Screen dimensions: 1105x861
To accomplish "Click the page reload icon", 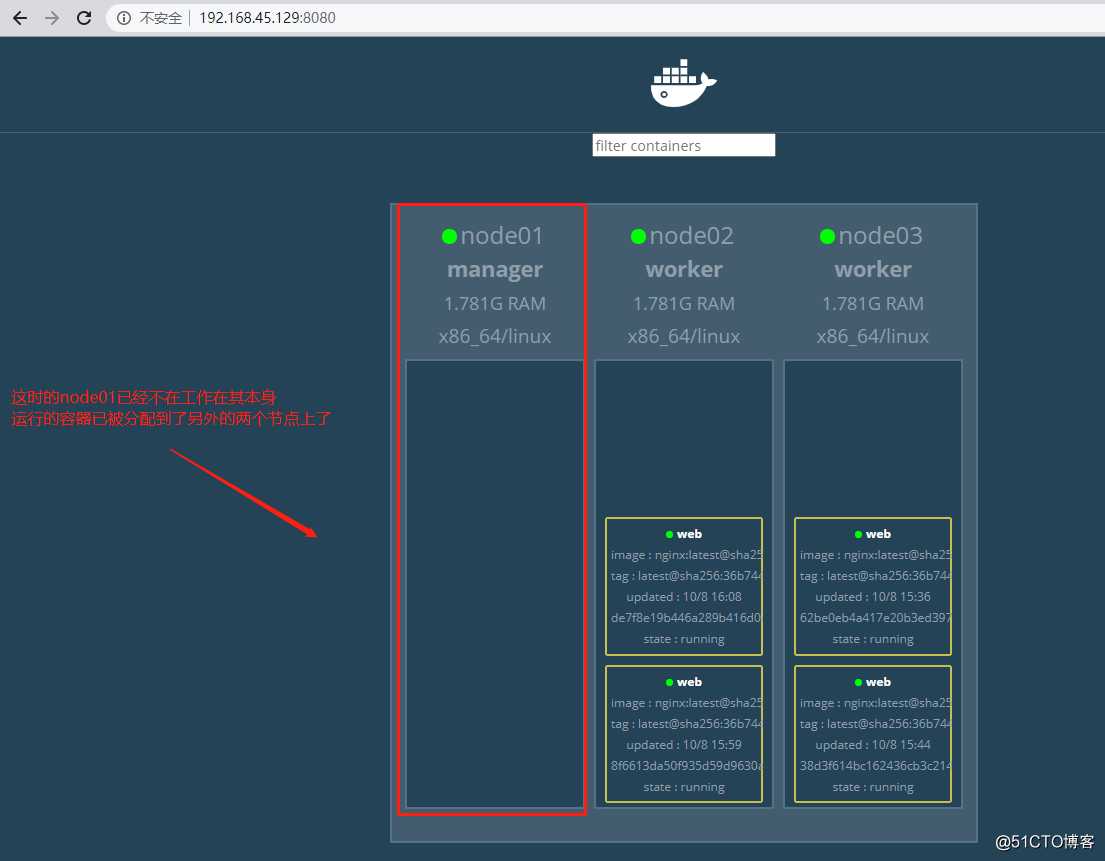I will tap(84, 17).
